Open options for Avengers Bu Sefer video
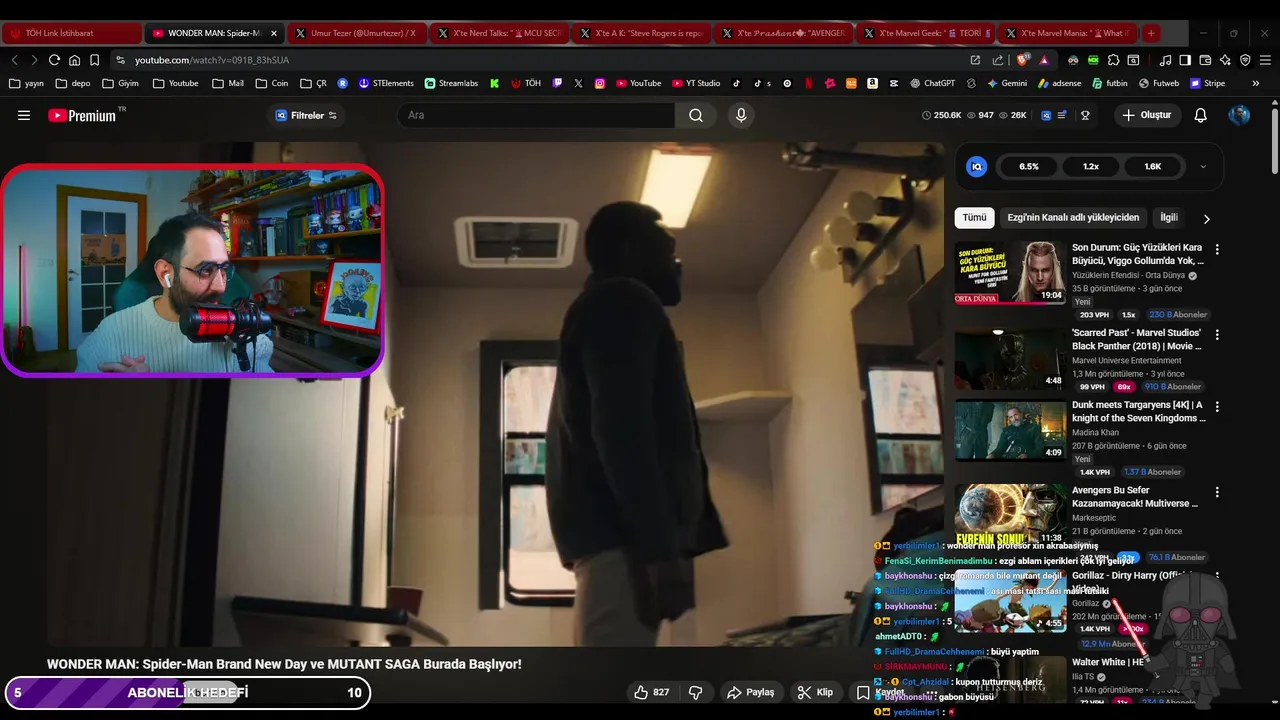The width and height of the screenshot is (1280, 720). tap(1217, 492)
